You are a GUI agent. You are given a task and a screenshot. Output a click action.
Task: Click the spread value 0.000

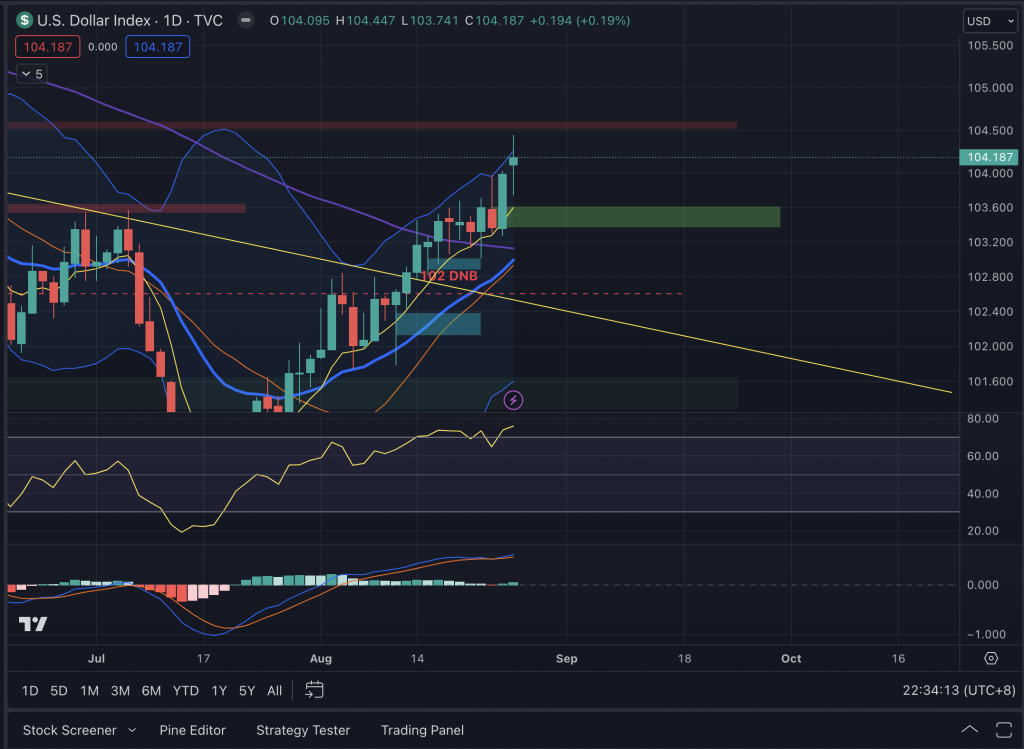tap(103, 47)
